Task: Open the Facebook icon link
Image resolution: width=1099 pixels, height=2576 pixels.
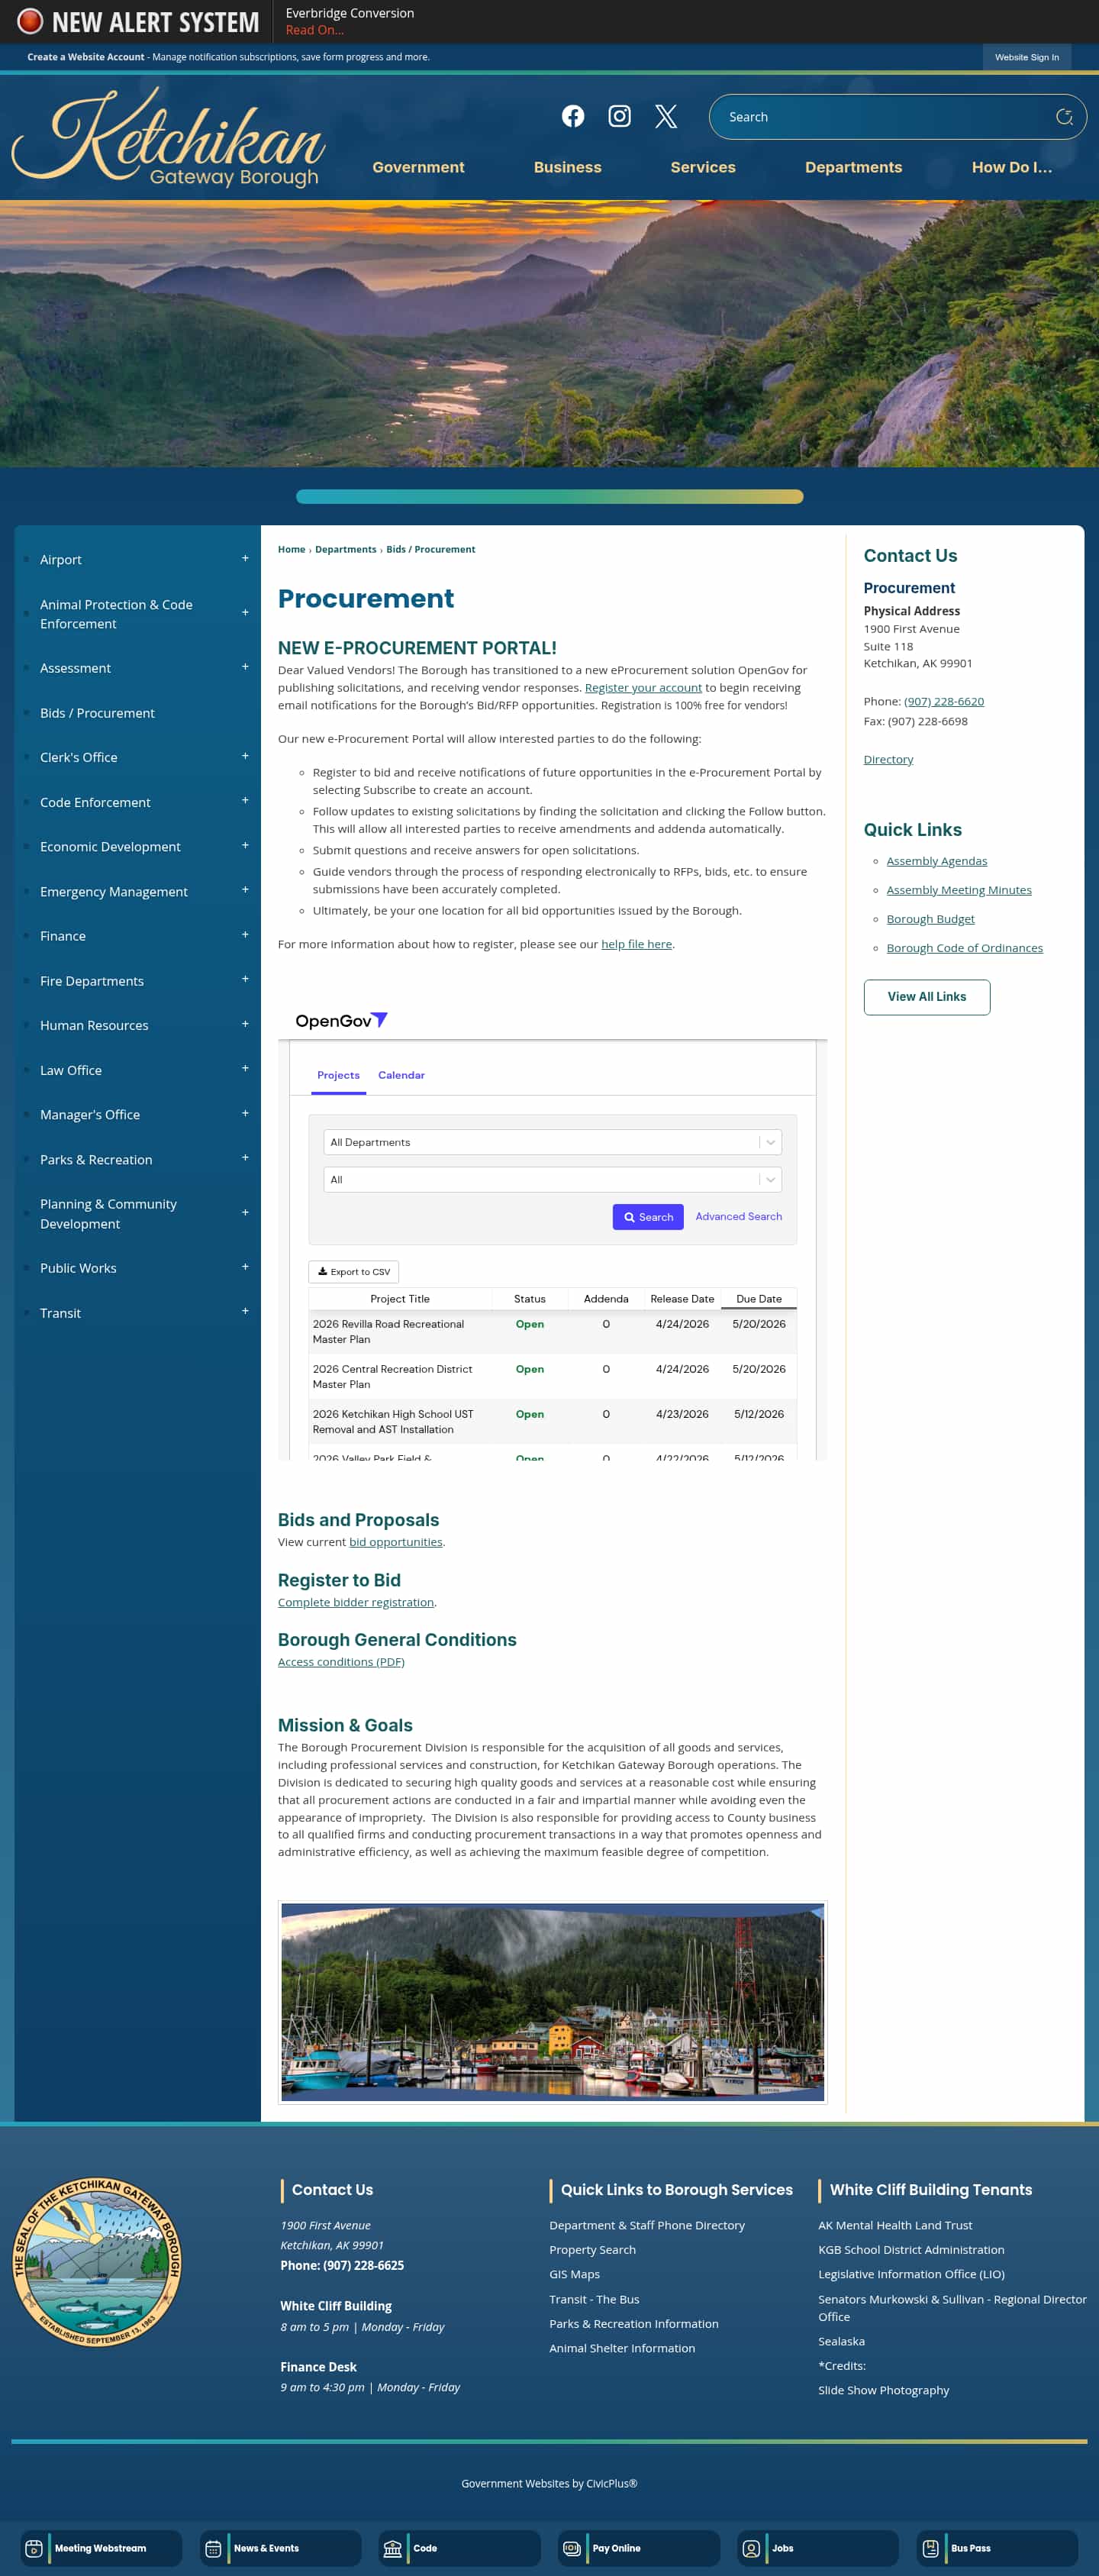Action: [x=573, y=116]
